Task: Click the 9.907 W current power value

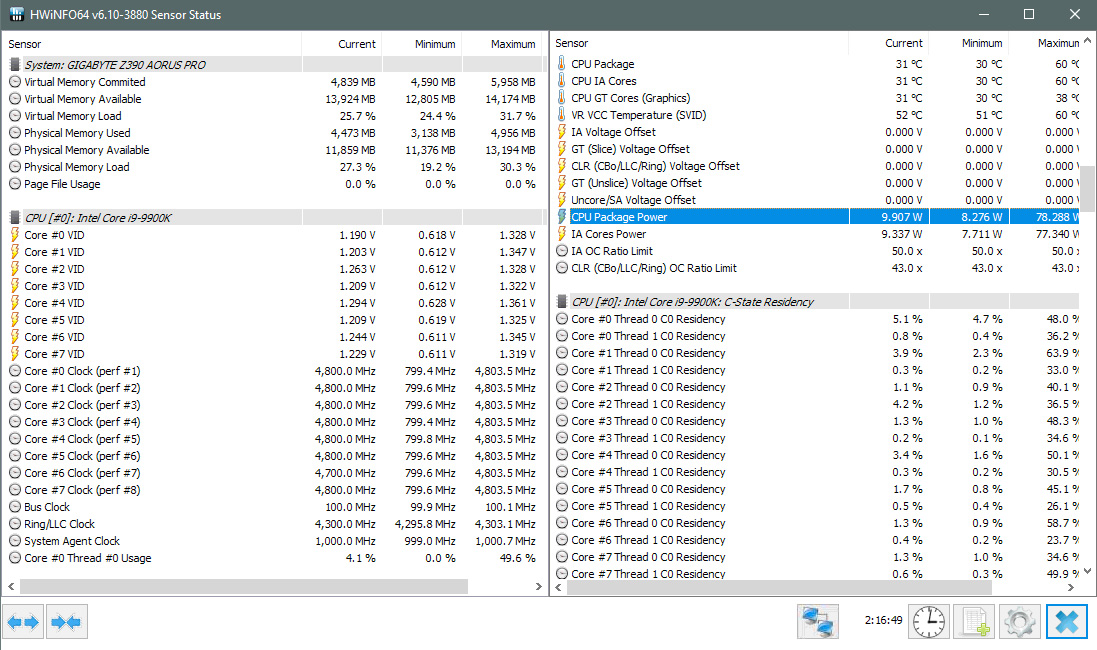Action: coord(901,217)
